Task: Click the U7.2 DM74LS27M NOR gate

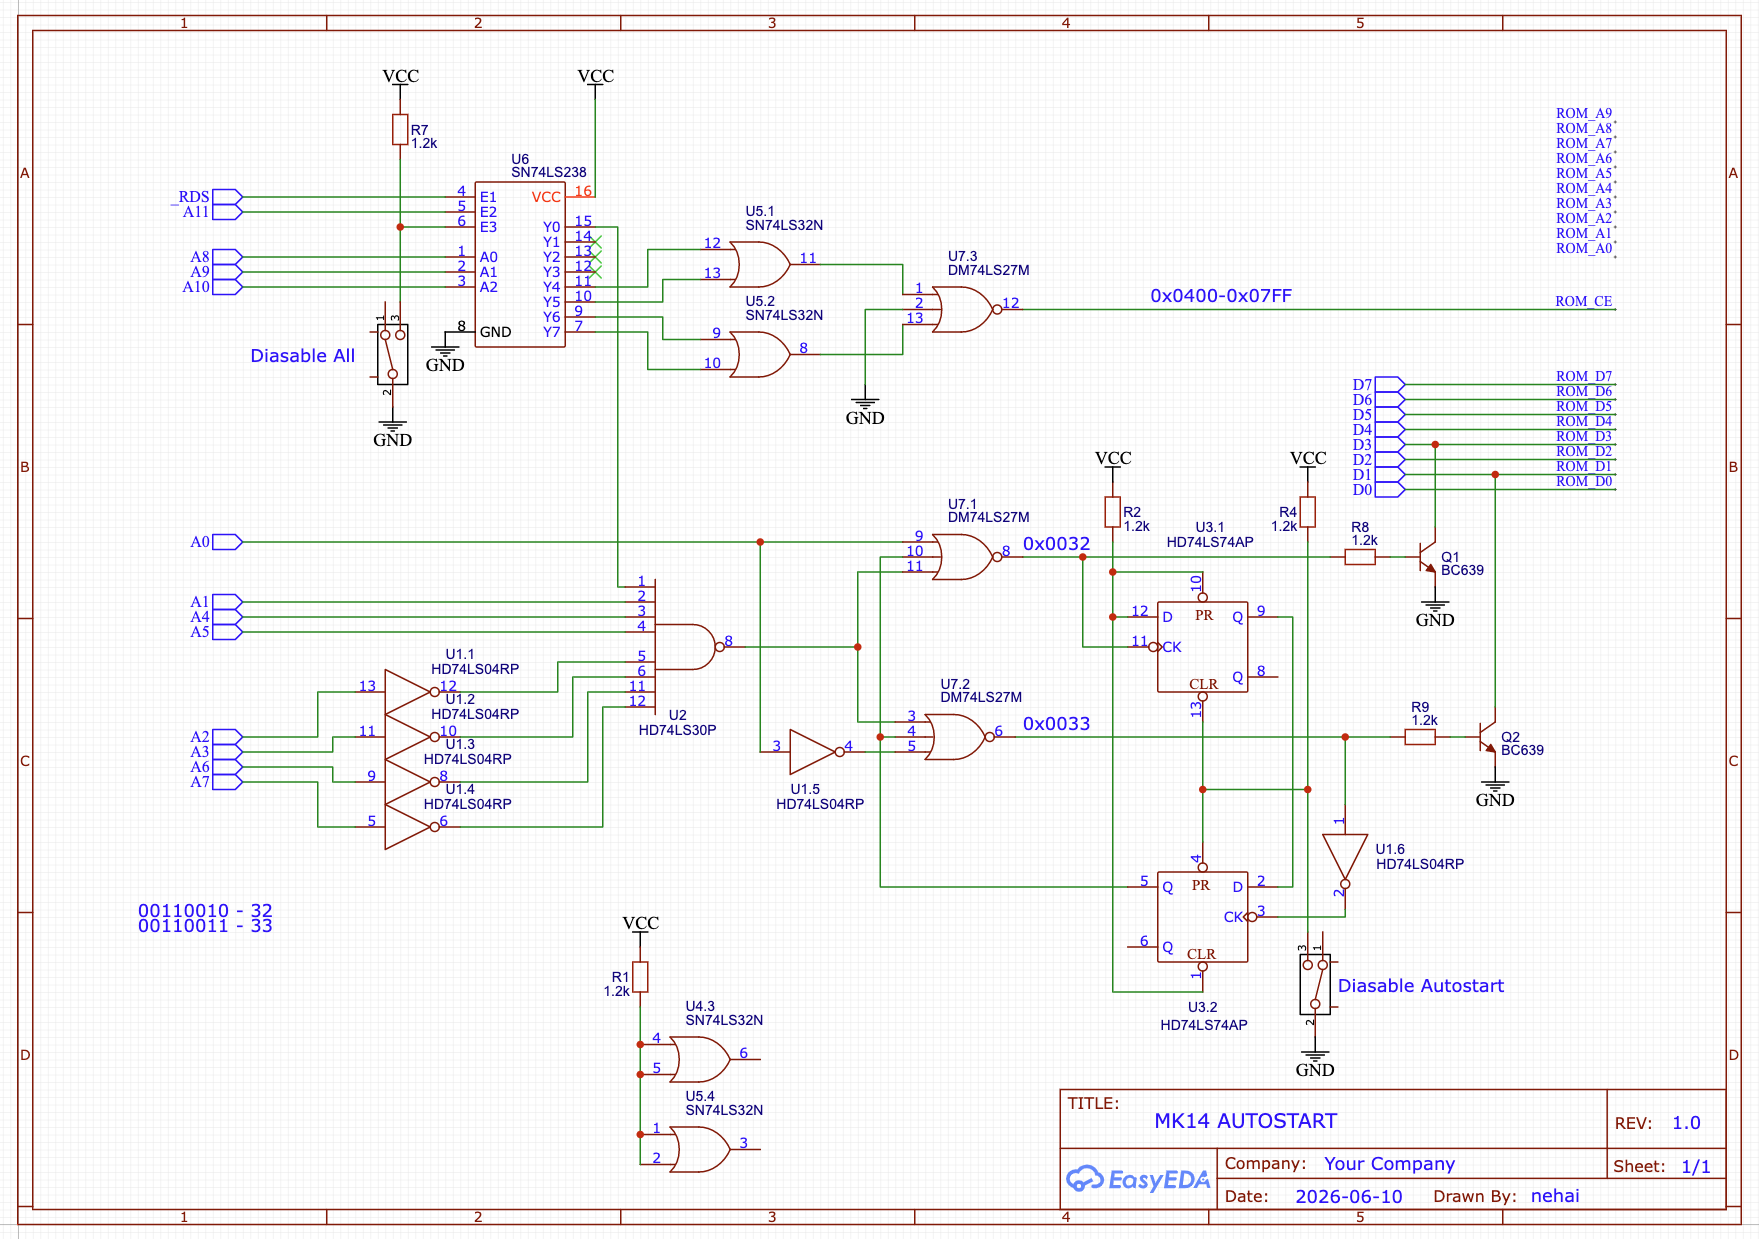Action: [x=958, y=737]
